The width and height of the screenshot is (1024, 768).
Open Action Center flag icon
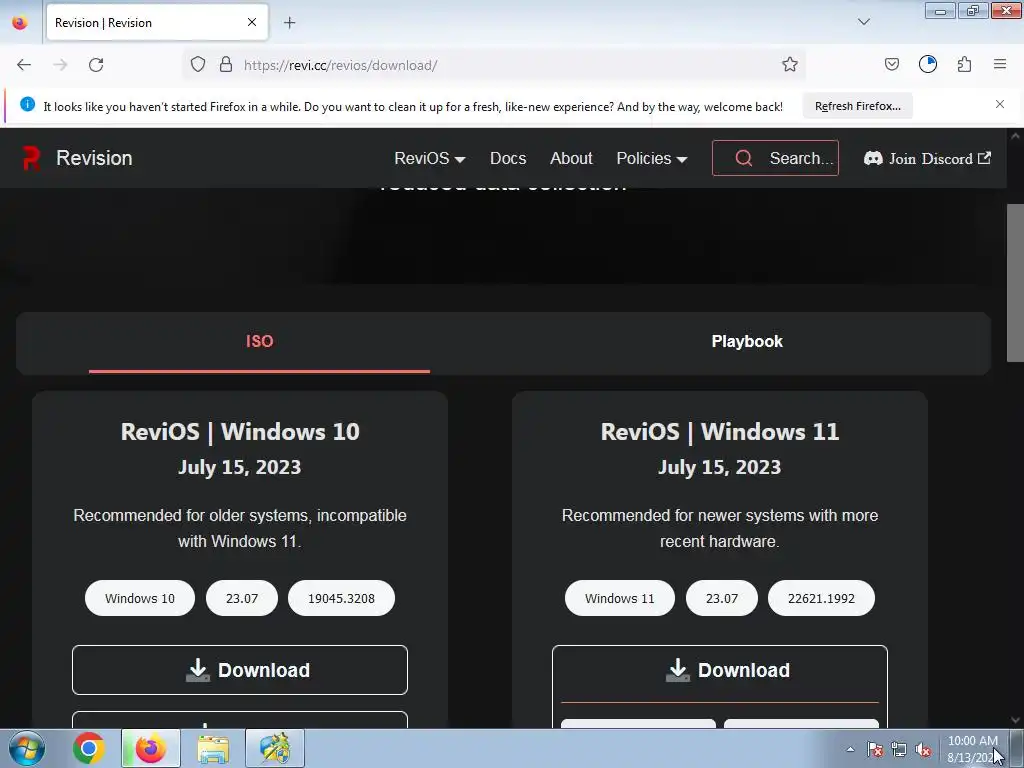coord(875,749)
